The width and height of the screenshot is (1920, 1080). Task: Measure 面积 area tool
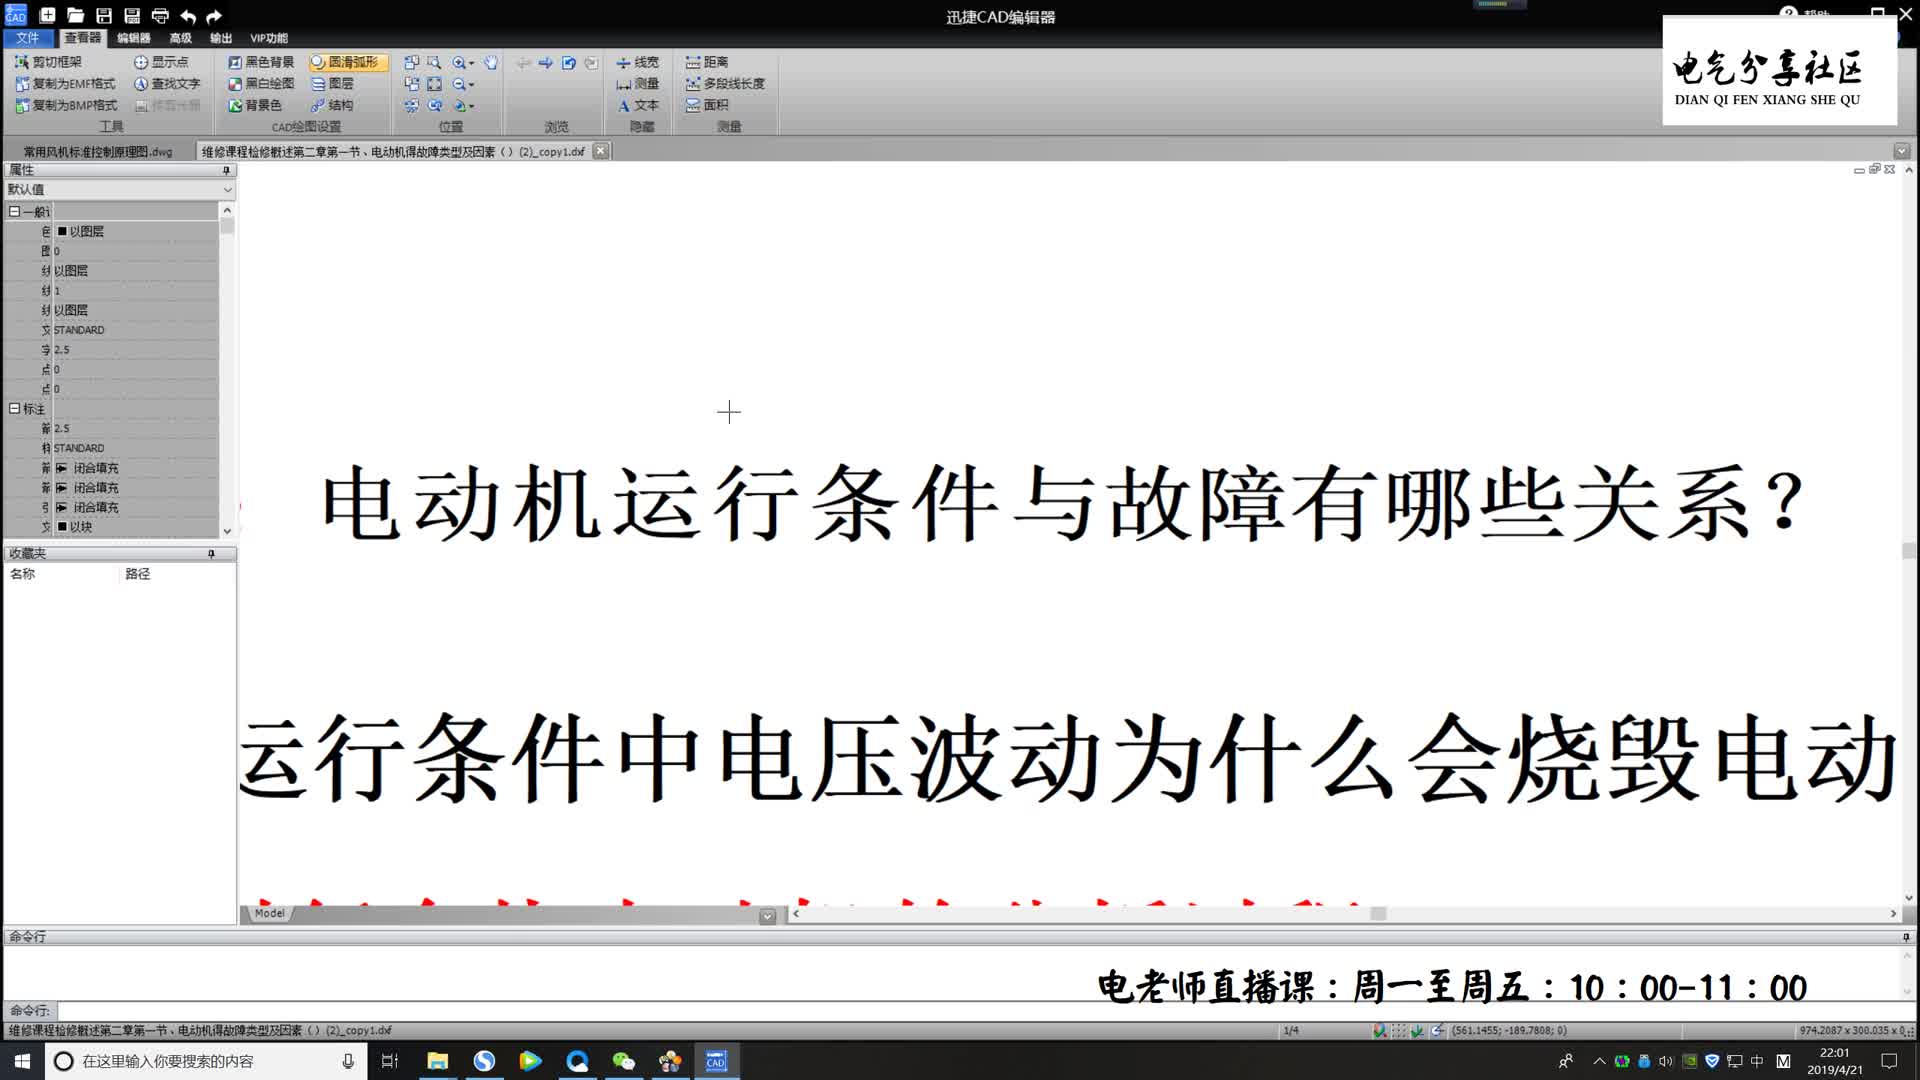(707, 105)
